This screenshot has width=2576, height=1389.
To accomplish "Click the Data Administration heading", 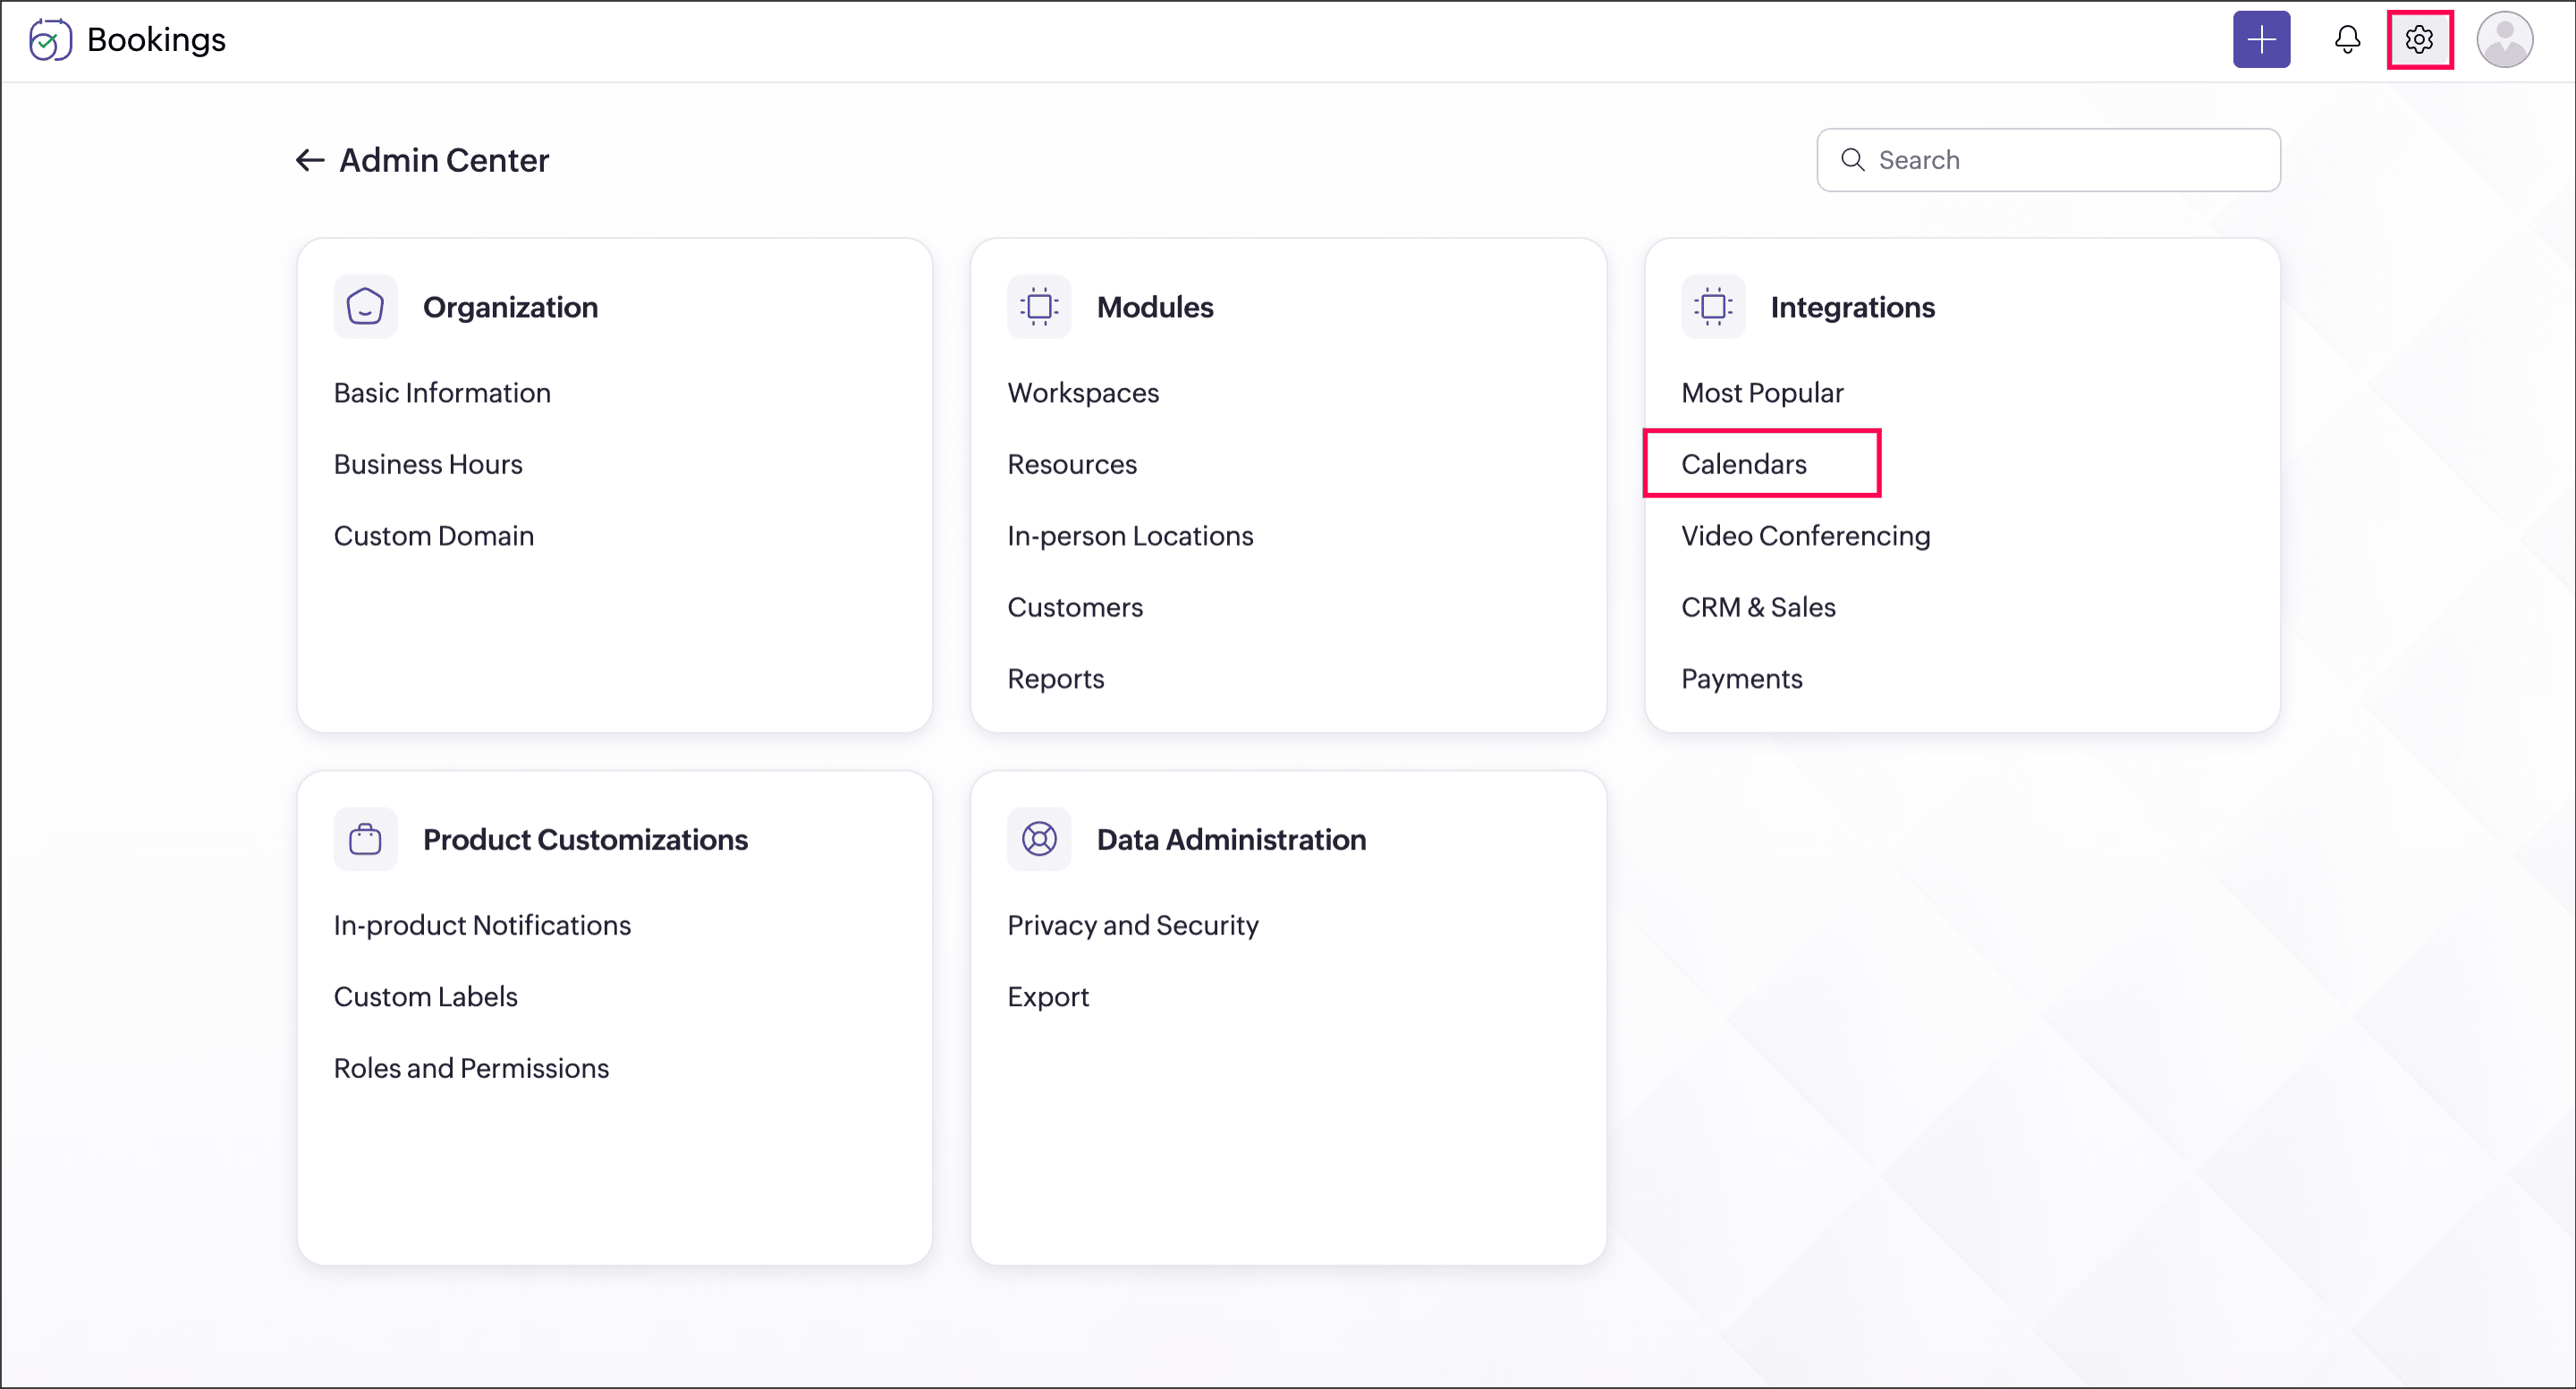I will click(x=1231, y=839).
